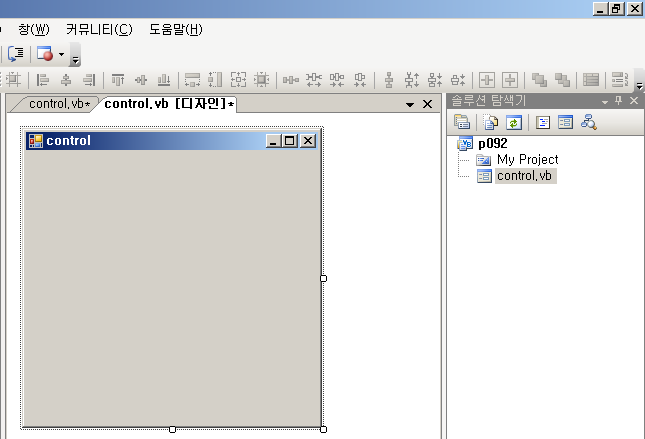645x439 pixels.
Task: Click the control form's maximize button
Action: (290, 141)
